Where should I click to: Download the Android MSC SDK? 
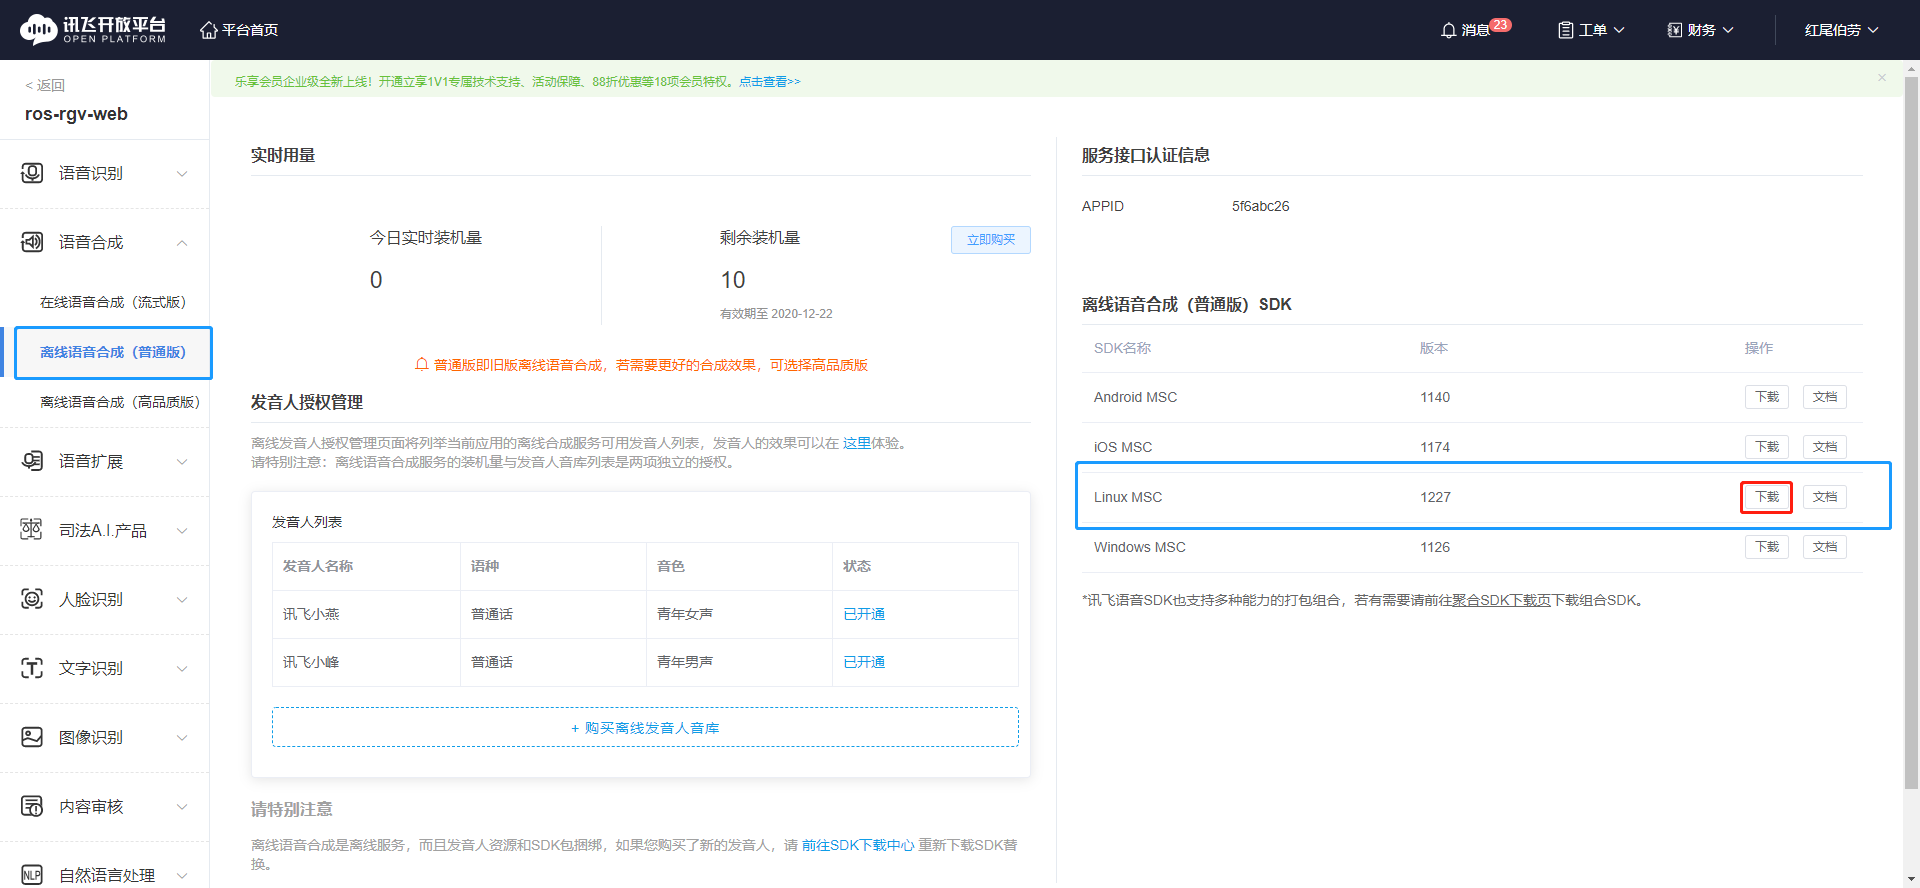click(x=1767, y=397)
